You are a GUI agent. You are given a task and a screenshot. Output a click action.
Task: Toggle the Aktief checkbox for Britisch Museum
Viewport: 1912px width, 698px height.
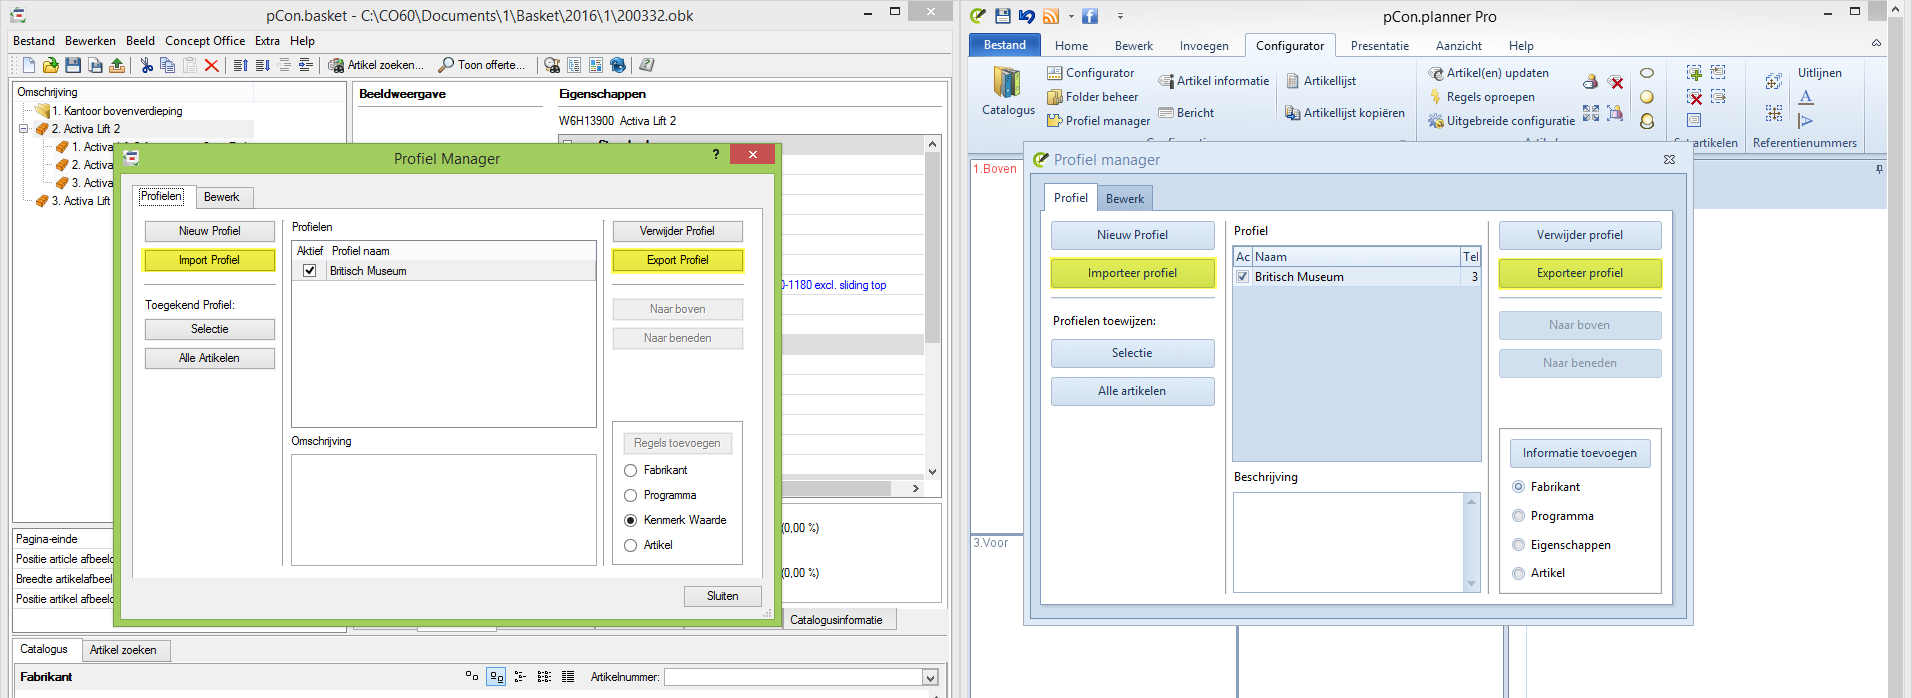[x=310, y=271]
